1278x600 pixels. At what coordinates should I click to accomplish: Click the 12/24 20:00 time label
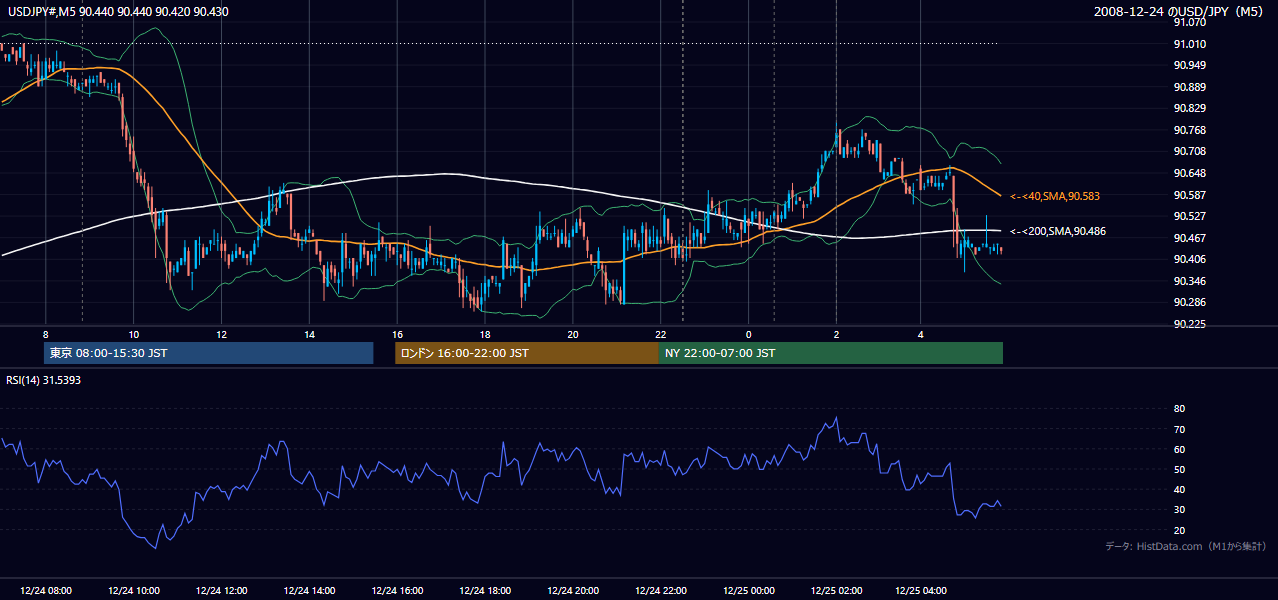[572, 590]
